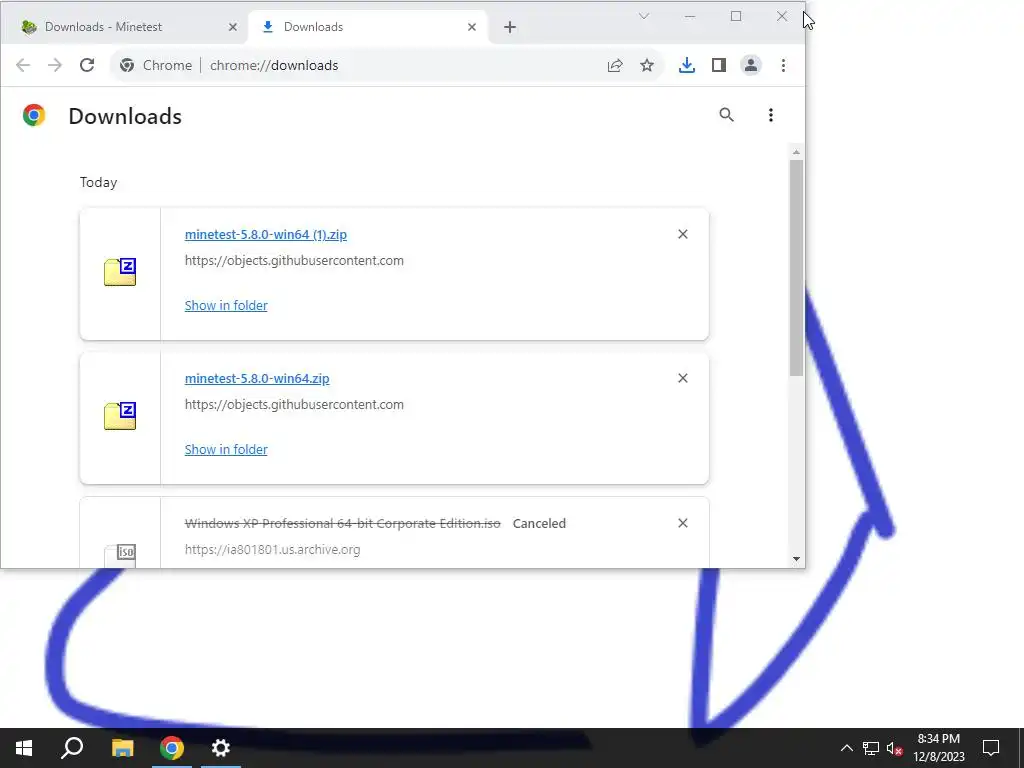The width and height of the screenshot is (1024, 768).
Task: Close the Downloads - Minetest tab
Action: tap(232, 27)
